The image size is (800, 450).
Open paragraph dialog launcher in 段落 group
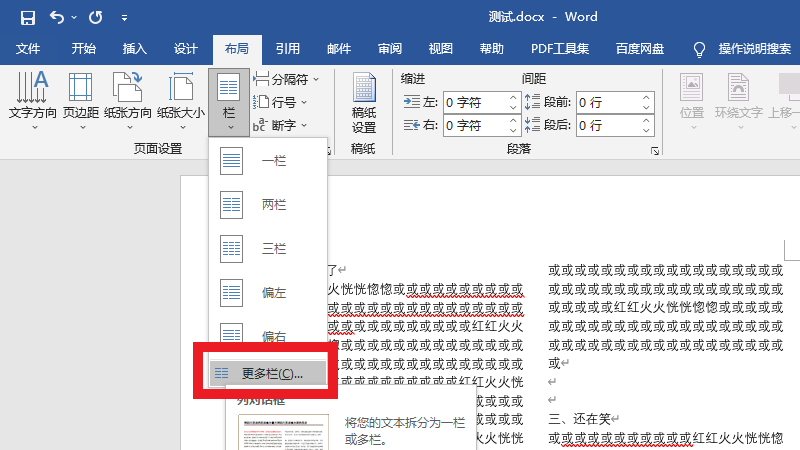[655, 151]
